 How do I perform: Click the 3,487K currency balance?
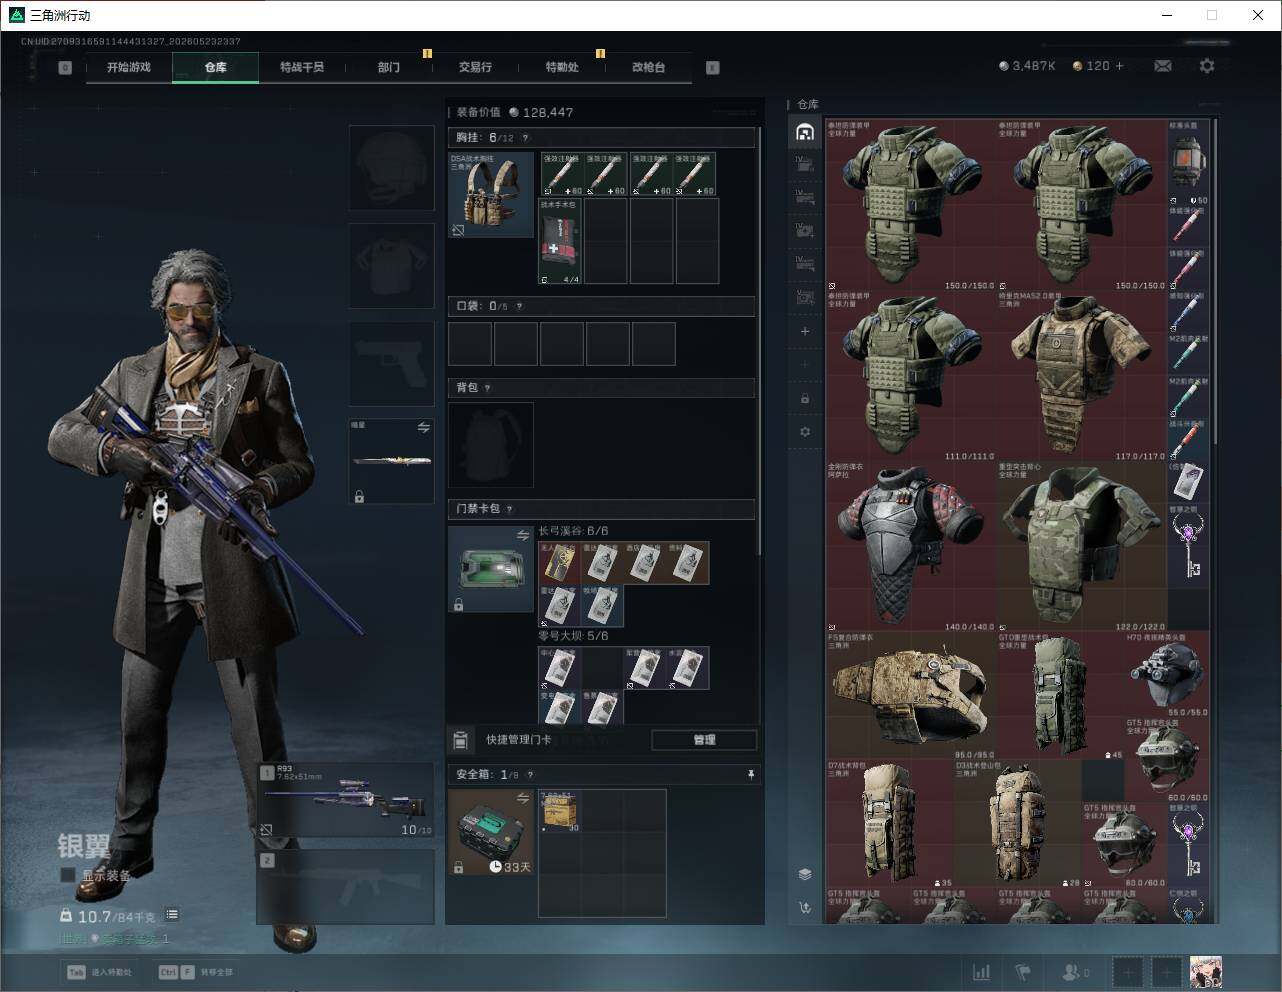point(1027,66)
